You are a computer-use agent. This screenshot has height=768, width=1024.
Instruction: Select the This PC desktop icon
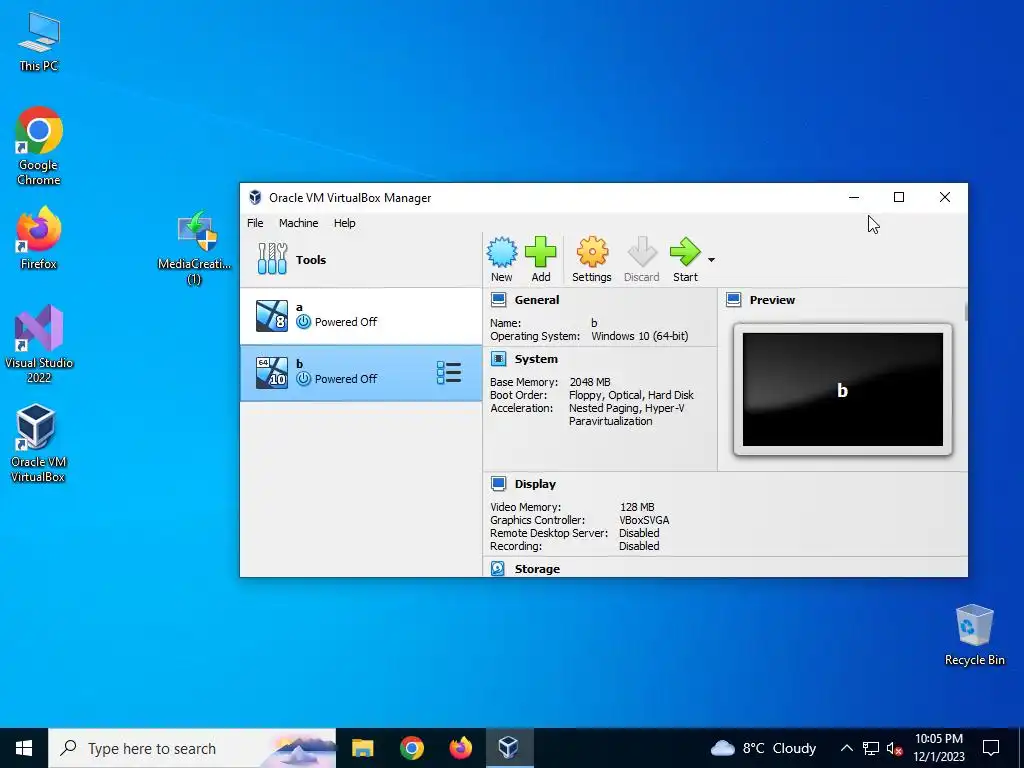click(39, 41)
